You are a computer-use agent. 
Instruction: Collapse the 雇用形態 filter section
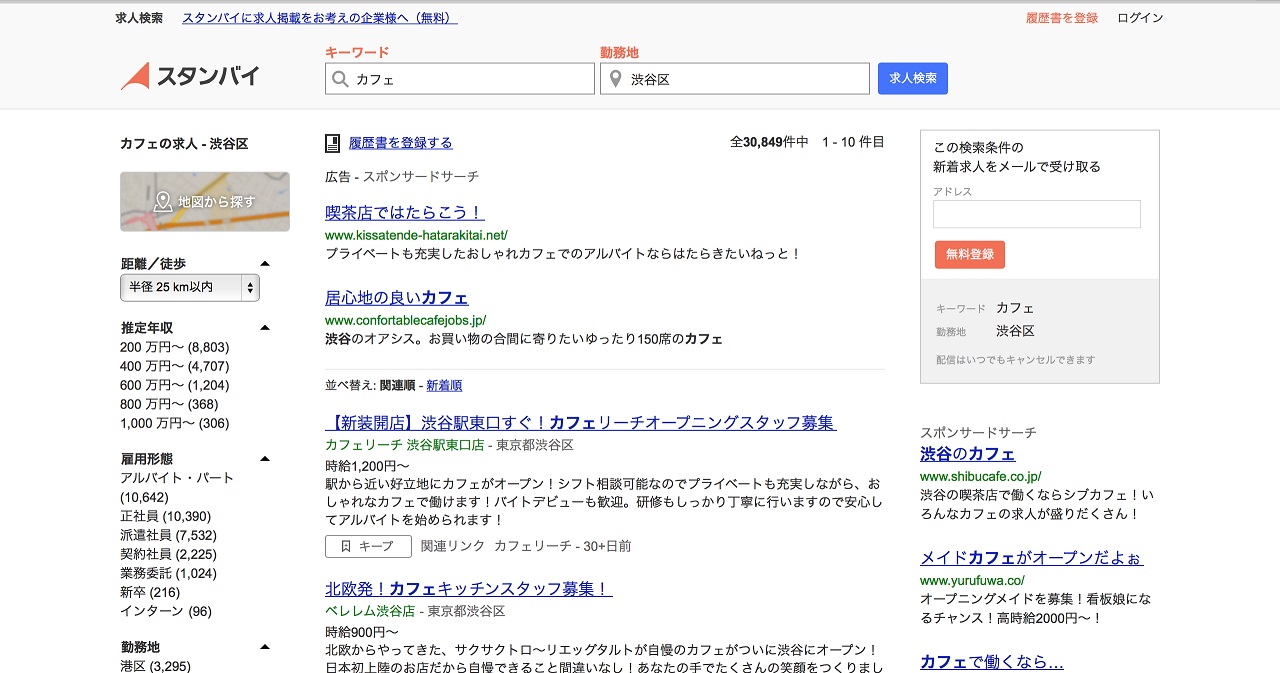pyautogui.click(x=265, y=459)
